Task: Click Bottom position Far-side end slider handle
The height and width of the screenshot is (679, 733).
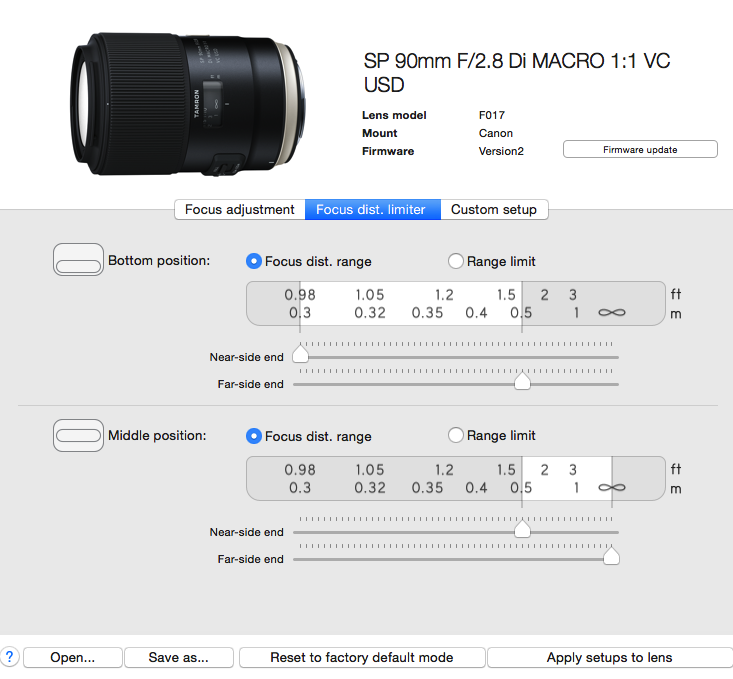Action: coord(522,381)
